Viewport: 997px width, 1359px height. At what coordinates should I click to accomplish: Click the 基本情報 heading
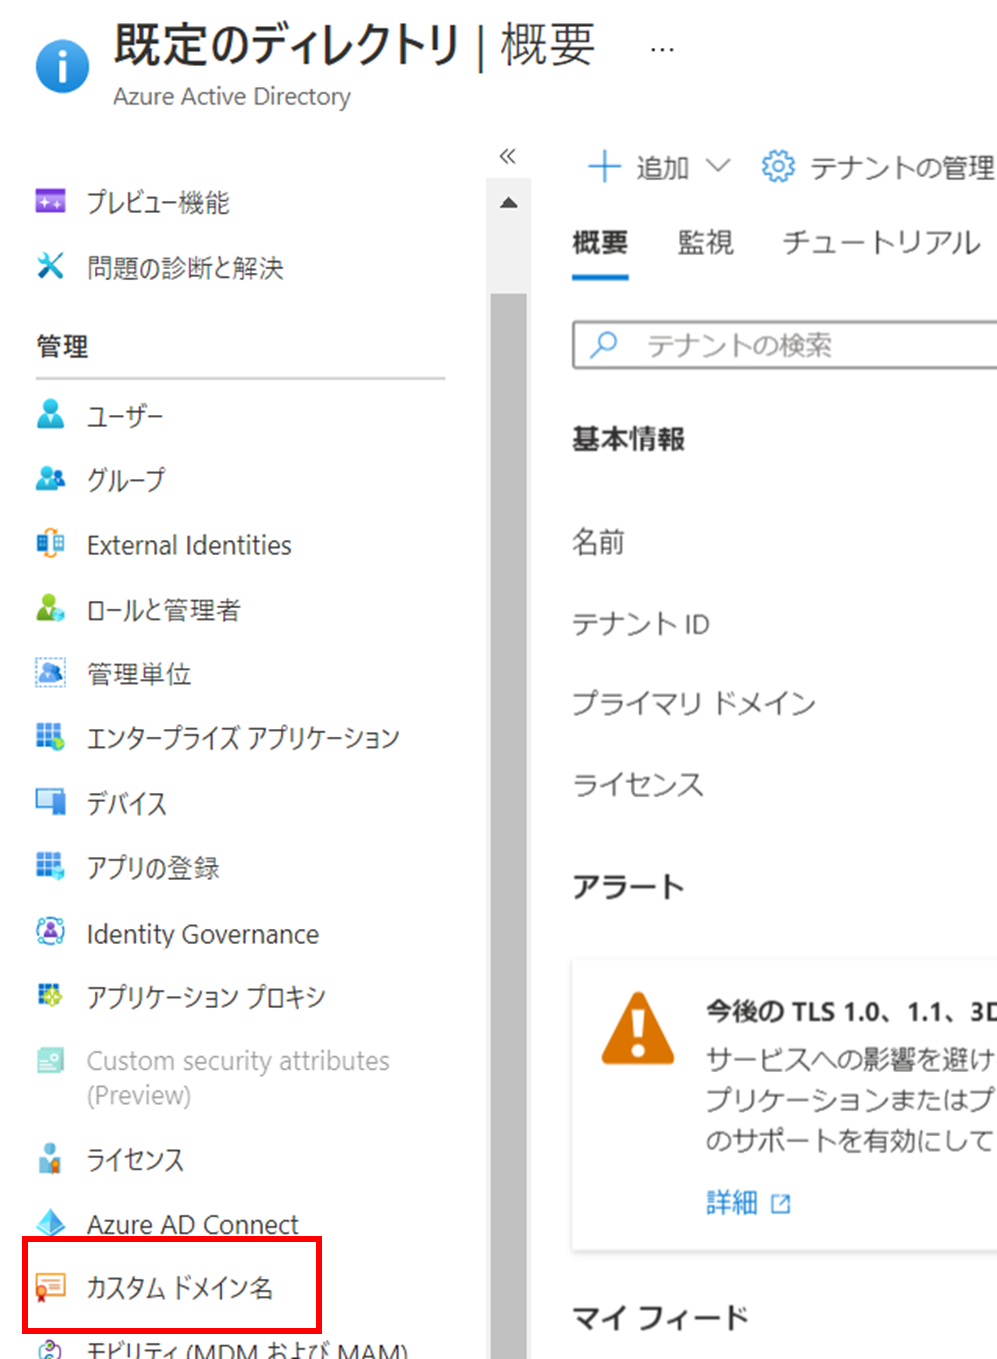click(628, 439)
